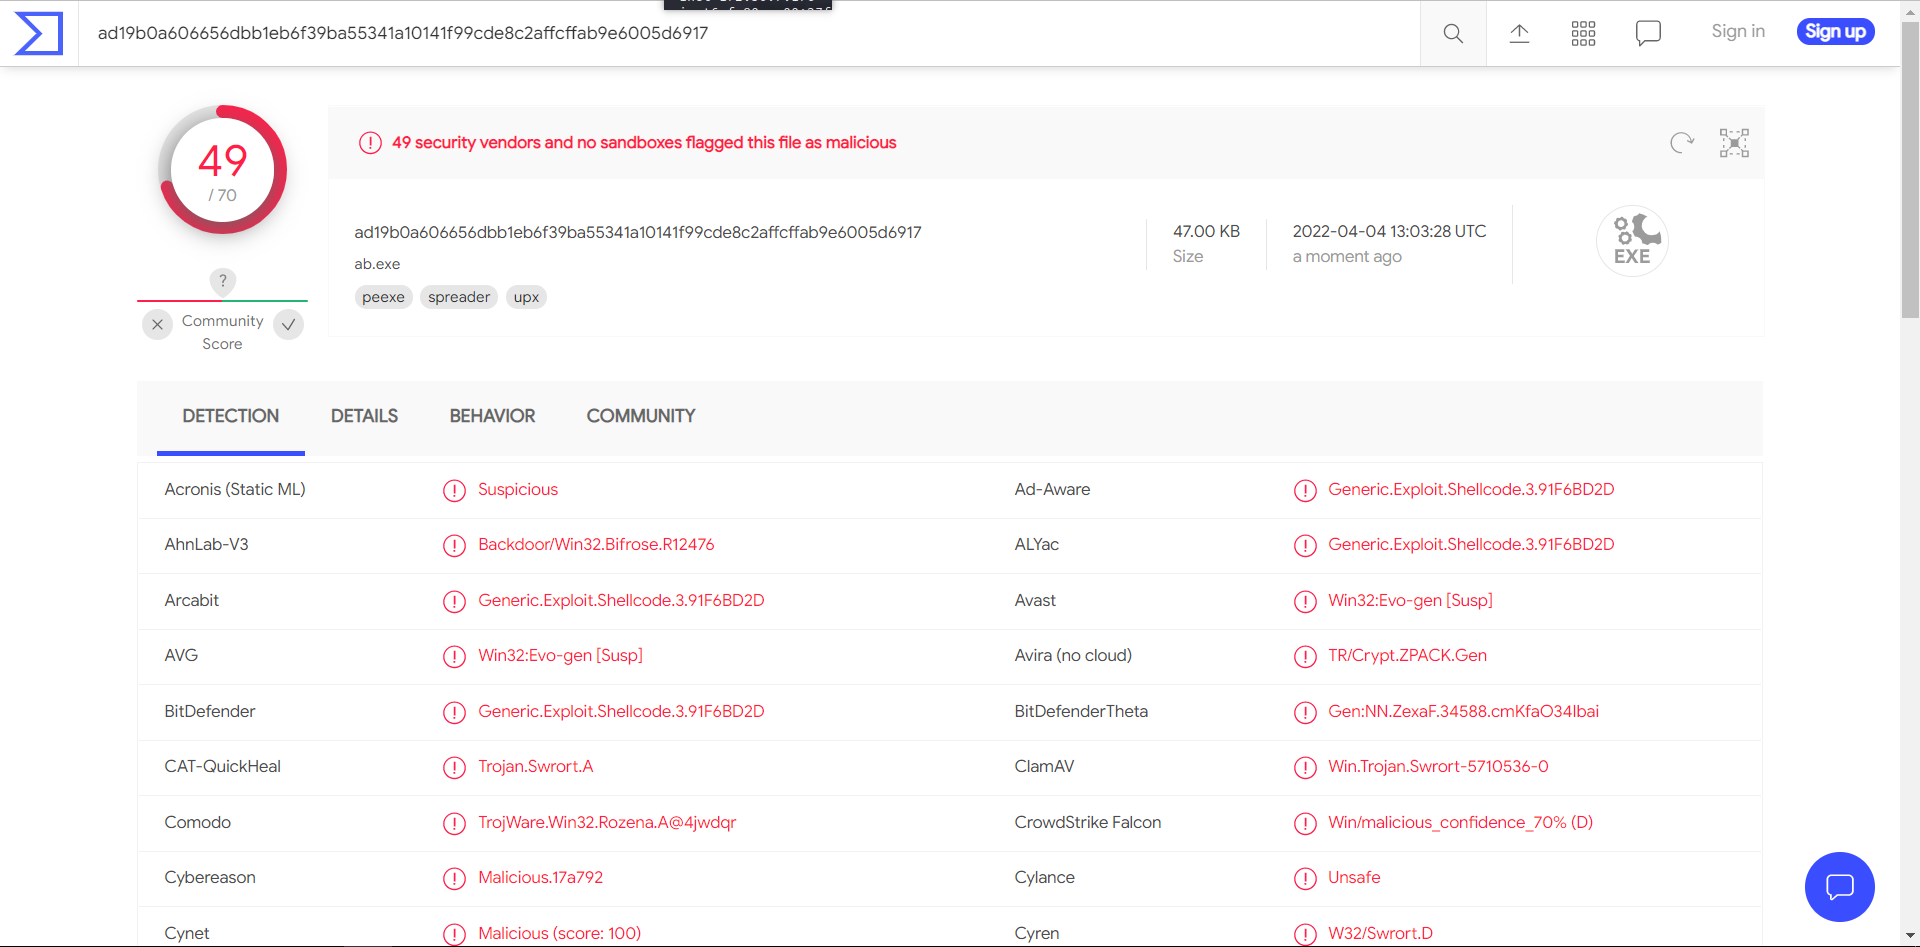Click the 49 / 70 detection score gauge
The image size is (1920, 947).
coord(222,170)
